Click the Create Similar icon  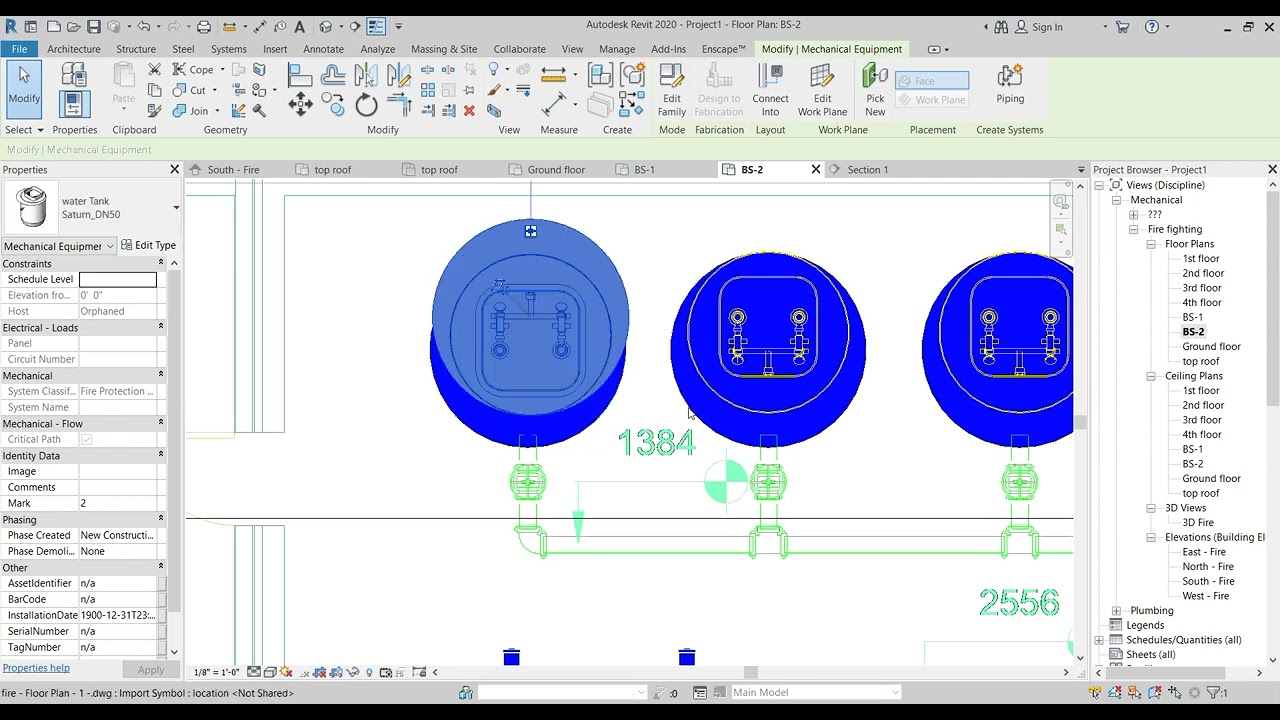(632, 104)
